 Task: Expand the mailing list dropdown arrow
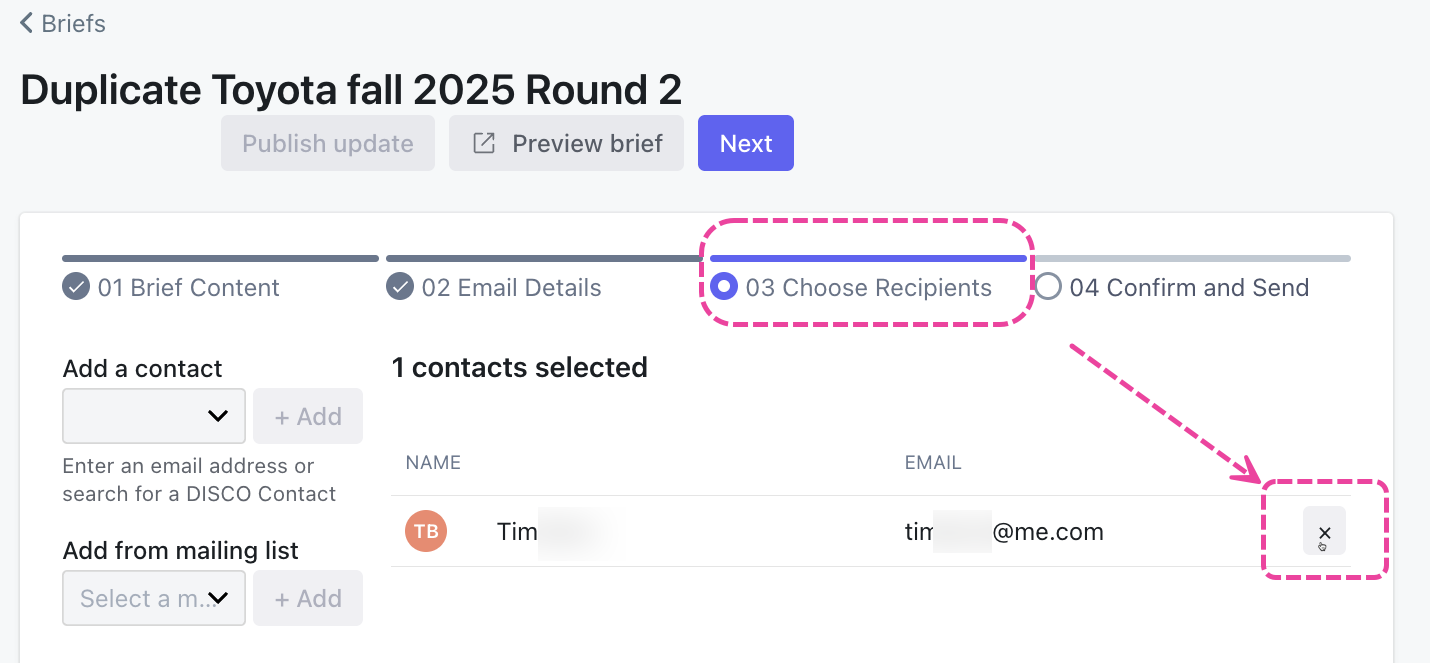[218, 598]
